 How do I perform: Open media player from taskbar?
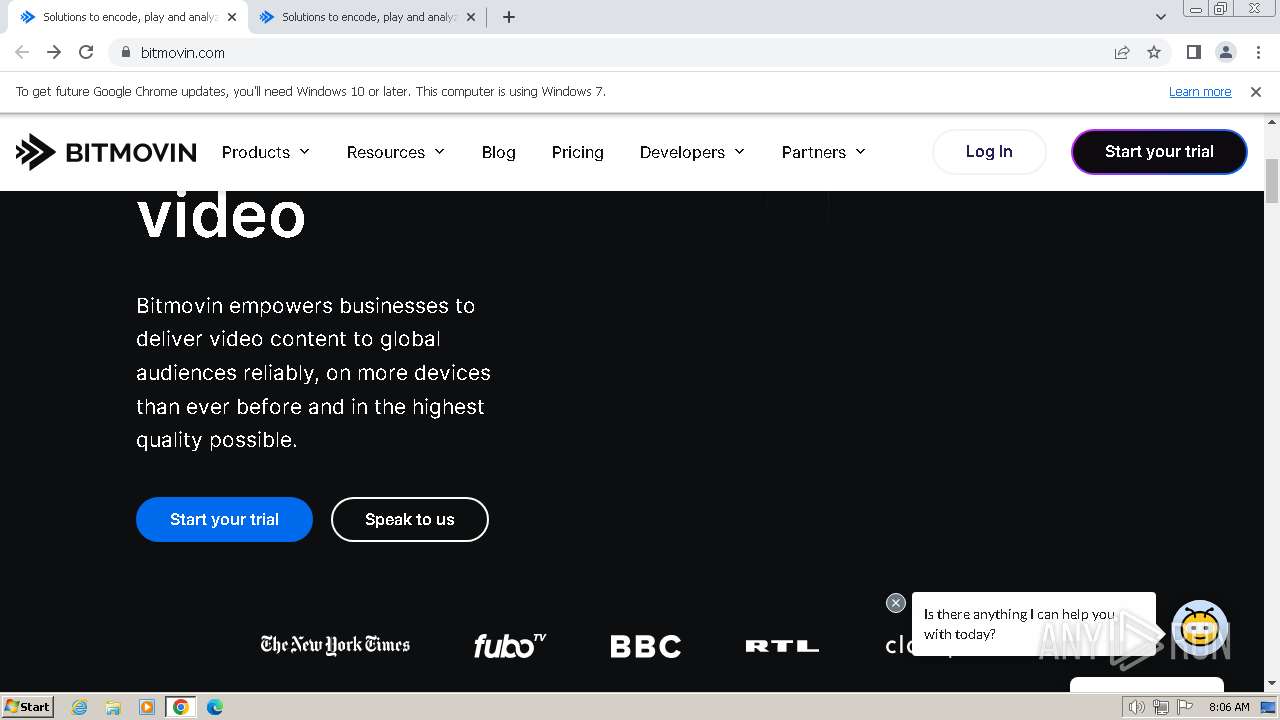(x=147, y=707)
